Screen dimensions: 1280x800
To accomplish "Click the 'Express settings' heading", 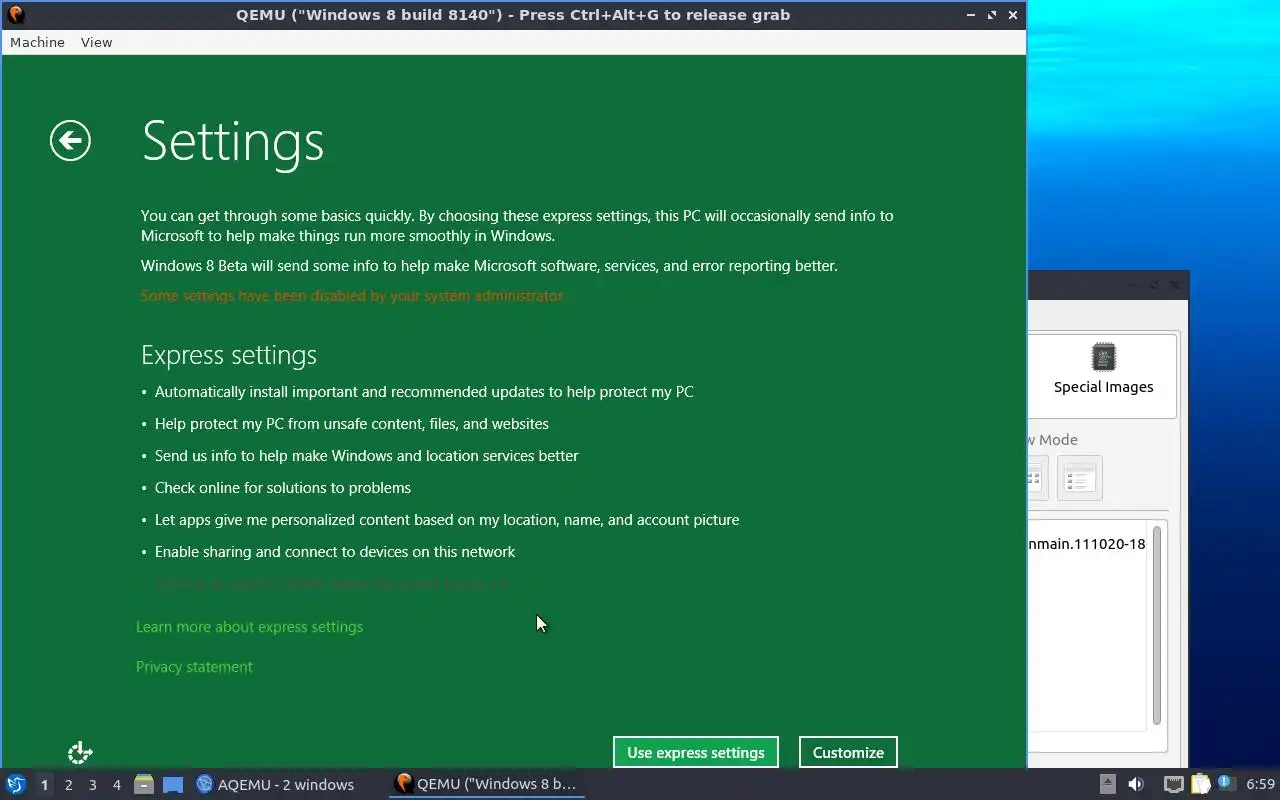I will (x=229, y=355).
